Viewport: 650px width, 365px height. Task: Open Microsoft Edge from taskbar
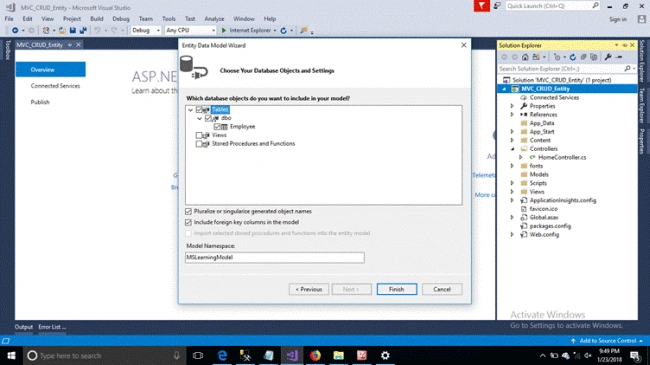click(222, 355)
